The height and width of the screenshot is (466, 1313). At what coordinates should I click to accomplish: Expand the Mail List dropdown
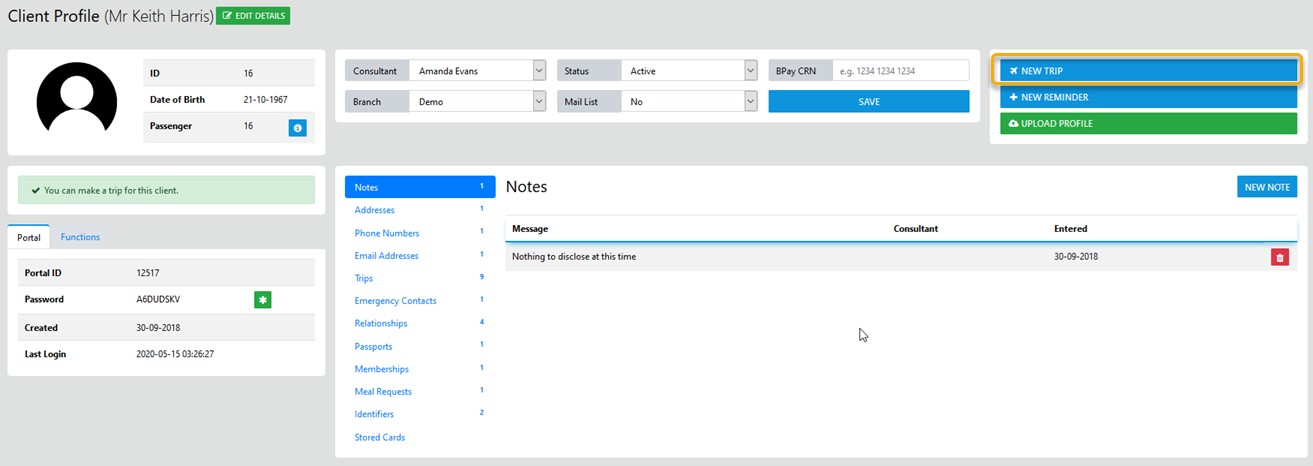tap(688, 102)
